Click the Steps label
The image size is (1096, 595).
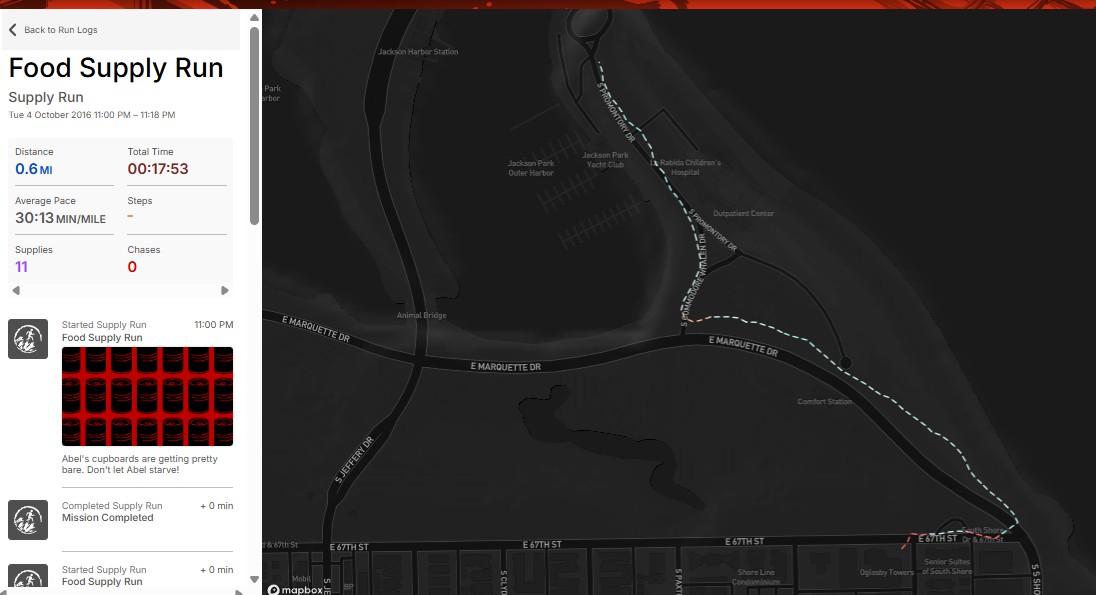click(x=140, y=201)
